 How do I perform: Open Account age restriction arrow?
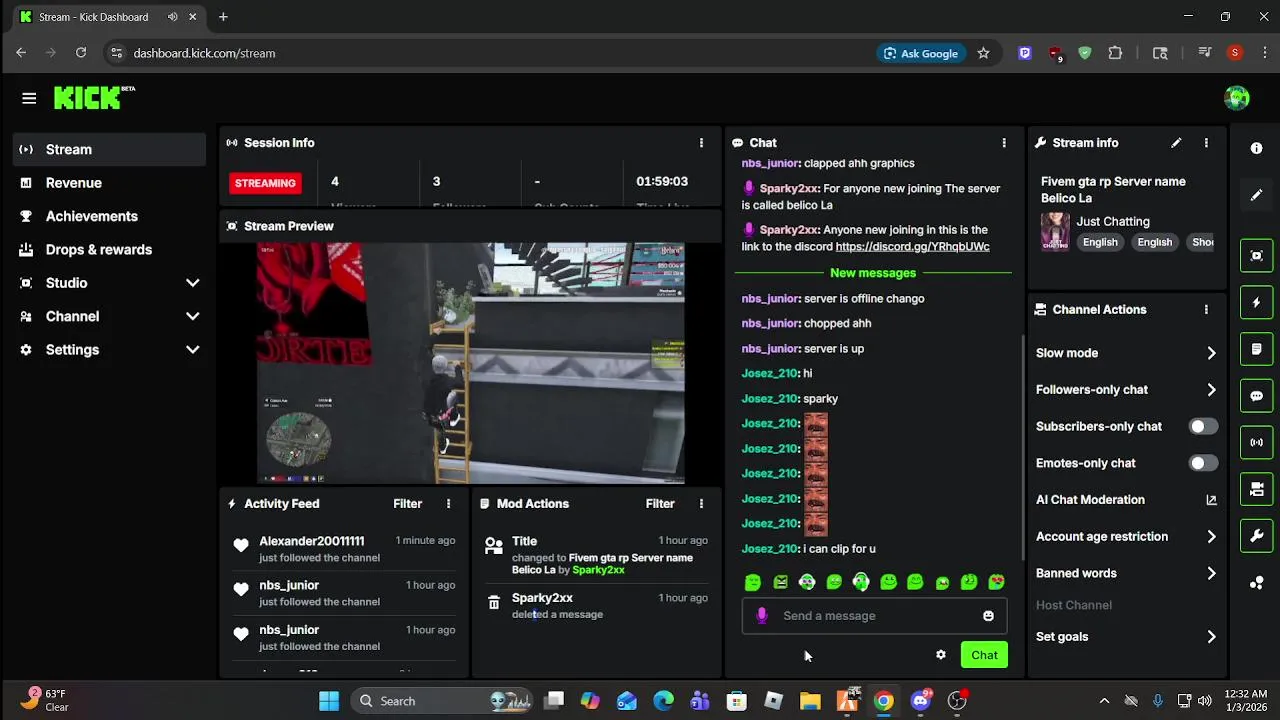(x=1211, y=537)
